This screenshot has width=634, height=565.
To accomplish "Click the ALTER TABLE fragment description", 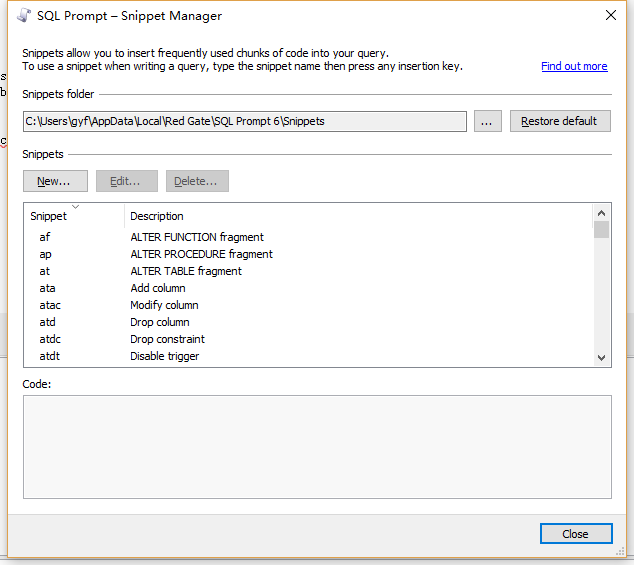I will (x=186, y=271).
